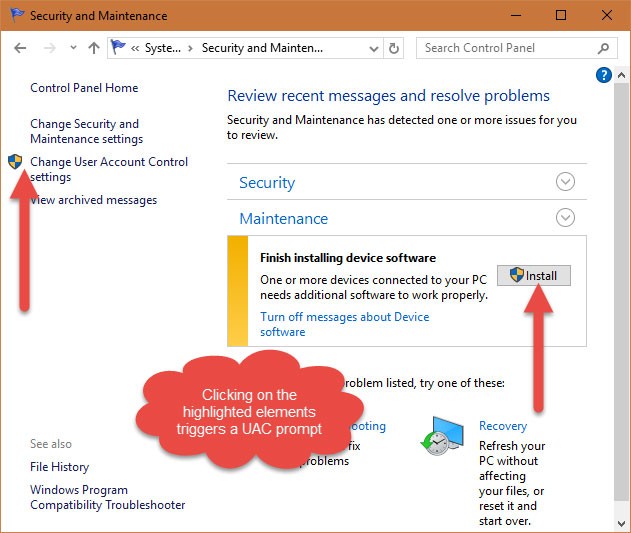
Task: Close the Security and Maintenance window
Action: (606, 15)
